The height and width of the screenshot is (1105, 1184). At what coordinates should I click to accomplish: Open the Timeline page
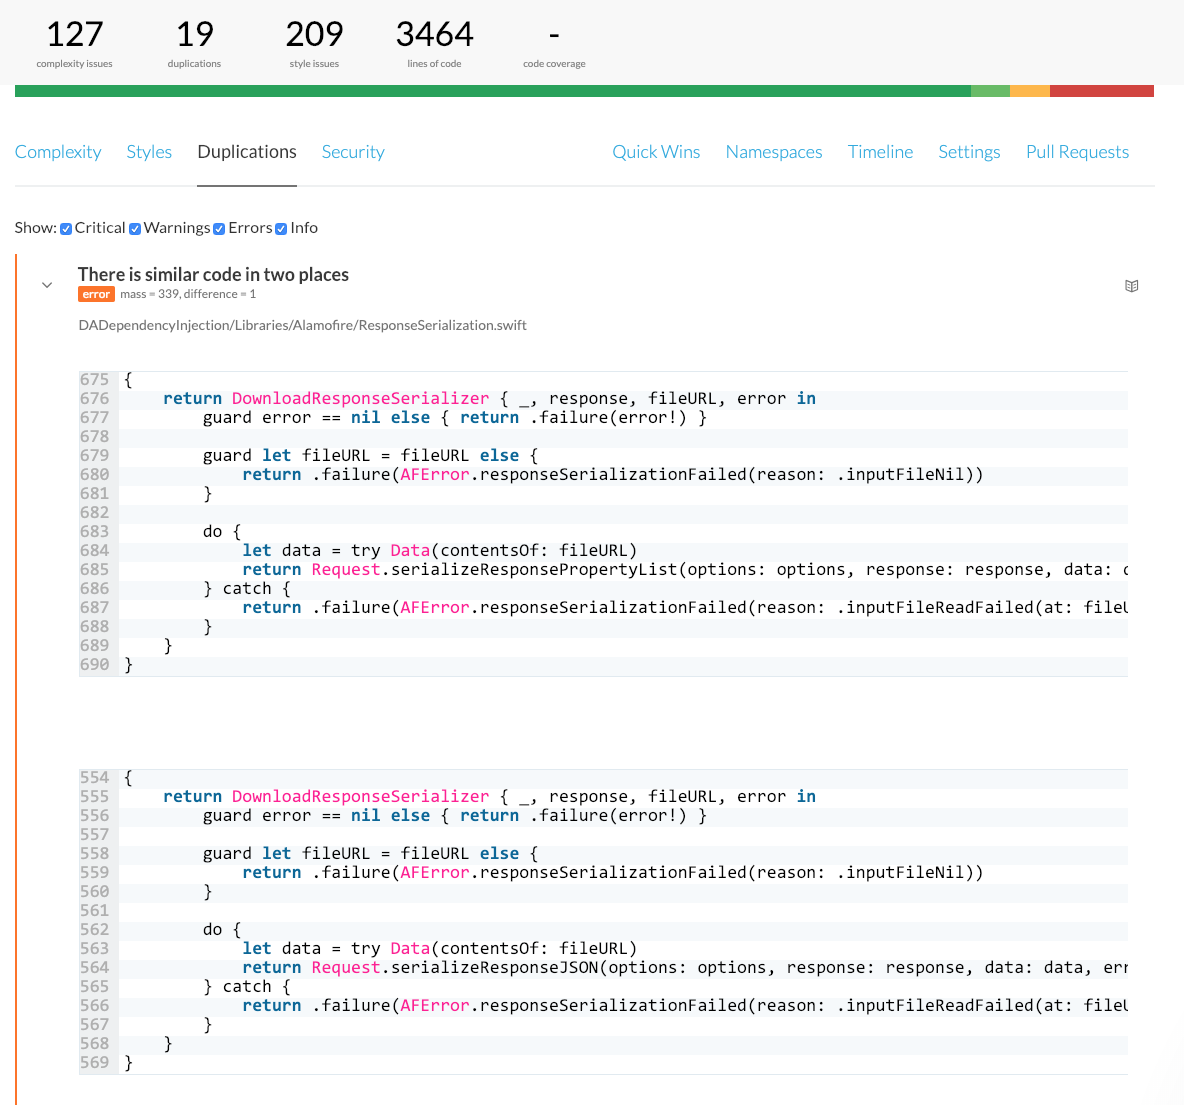point(880,152)
